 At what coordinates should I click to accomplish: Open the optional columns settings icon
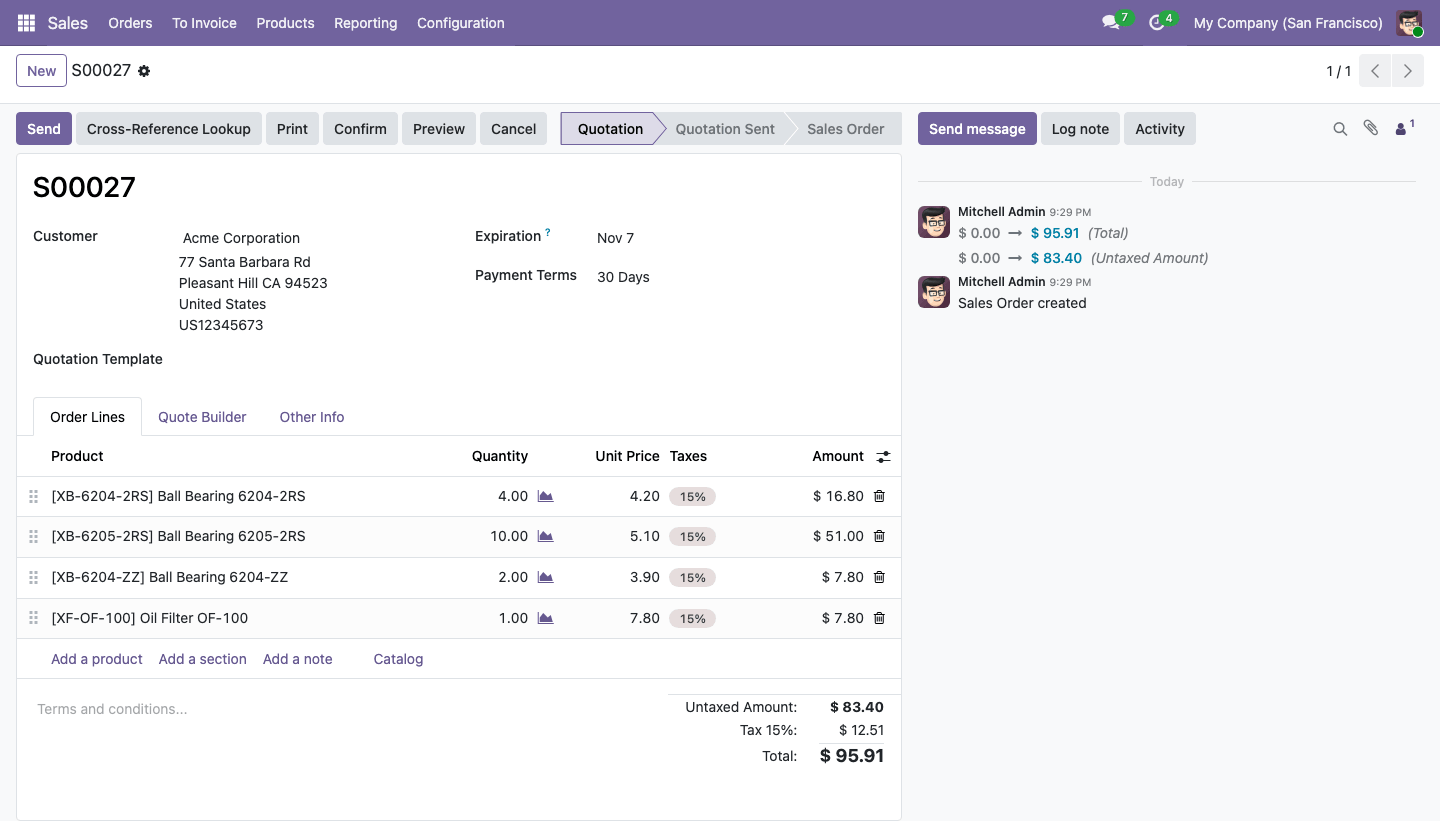pyautogui.click(x=883, y=456)
